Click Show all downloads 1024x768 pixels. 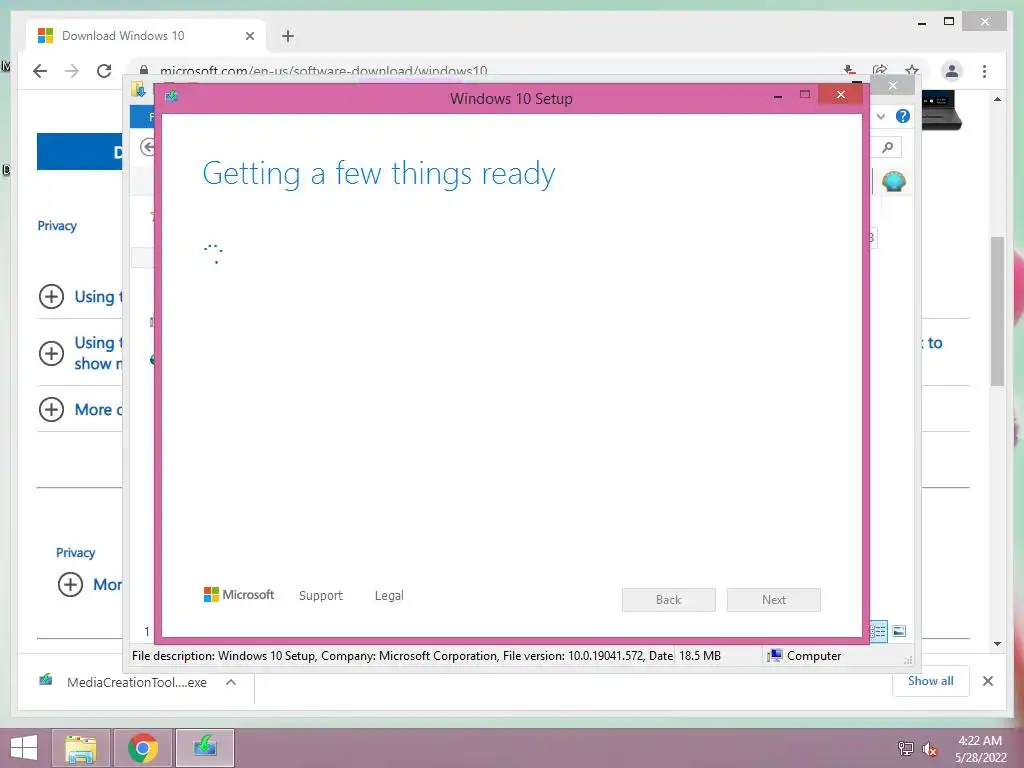[931, 681]
